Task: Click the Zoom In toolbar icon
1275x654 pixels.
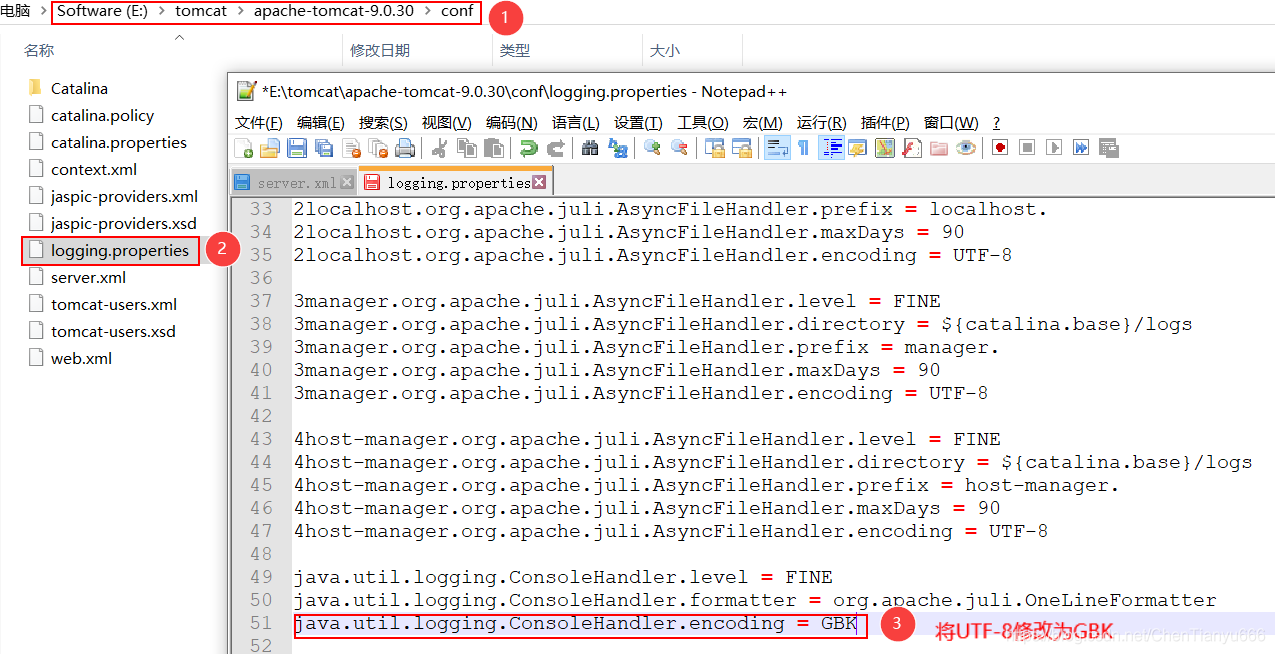Action: point(651,148)
